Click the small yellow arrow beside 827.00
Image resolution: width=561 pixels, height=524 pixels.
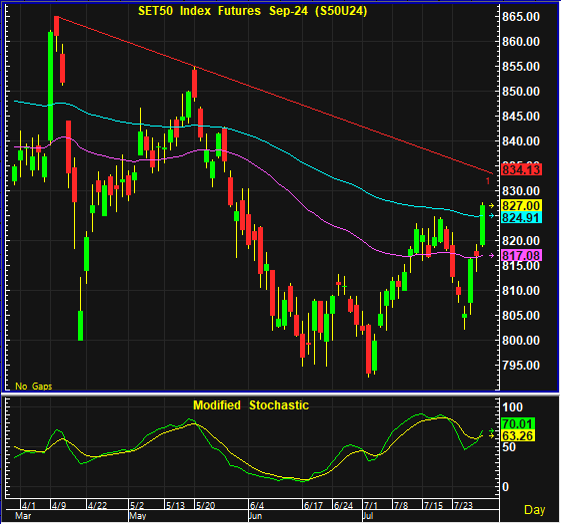click(492, 206)
